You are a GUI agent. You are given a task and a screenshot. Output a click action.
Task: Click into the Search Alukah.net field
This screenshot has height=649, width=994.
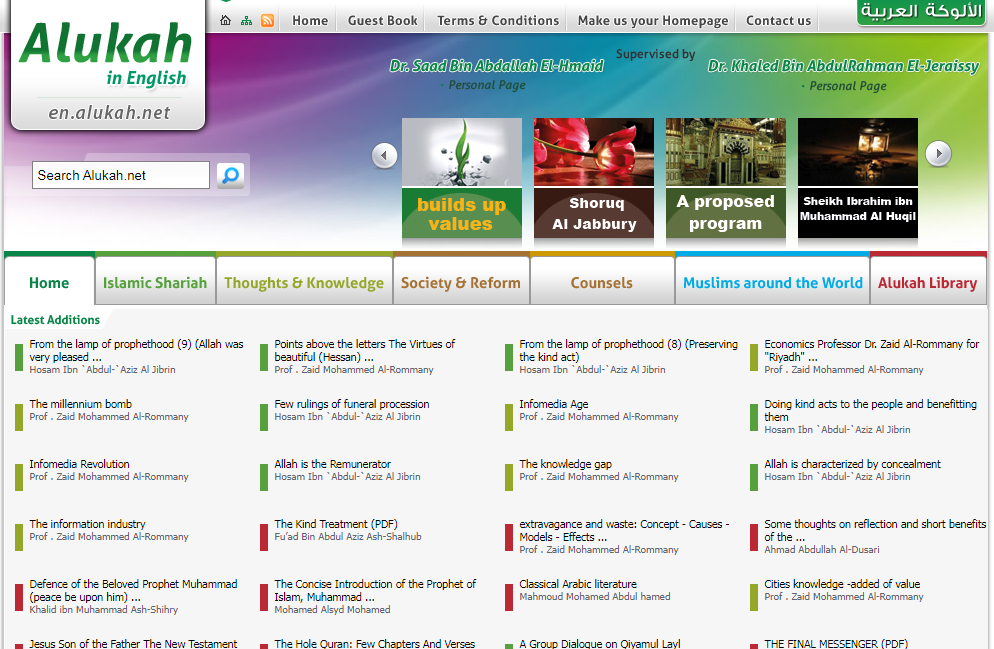point(121,175)
